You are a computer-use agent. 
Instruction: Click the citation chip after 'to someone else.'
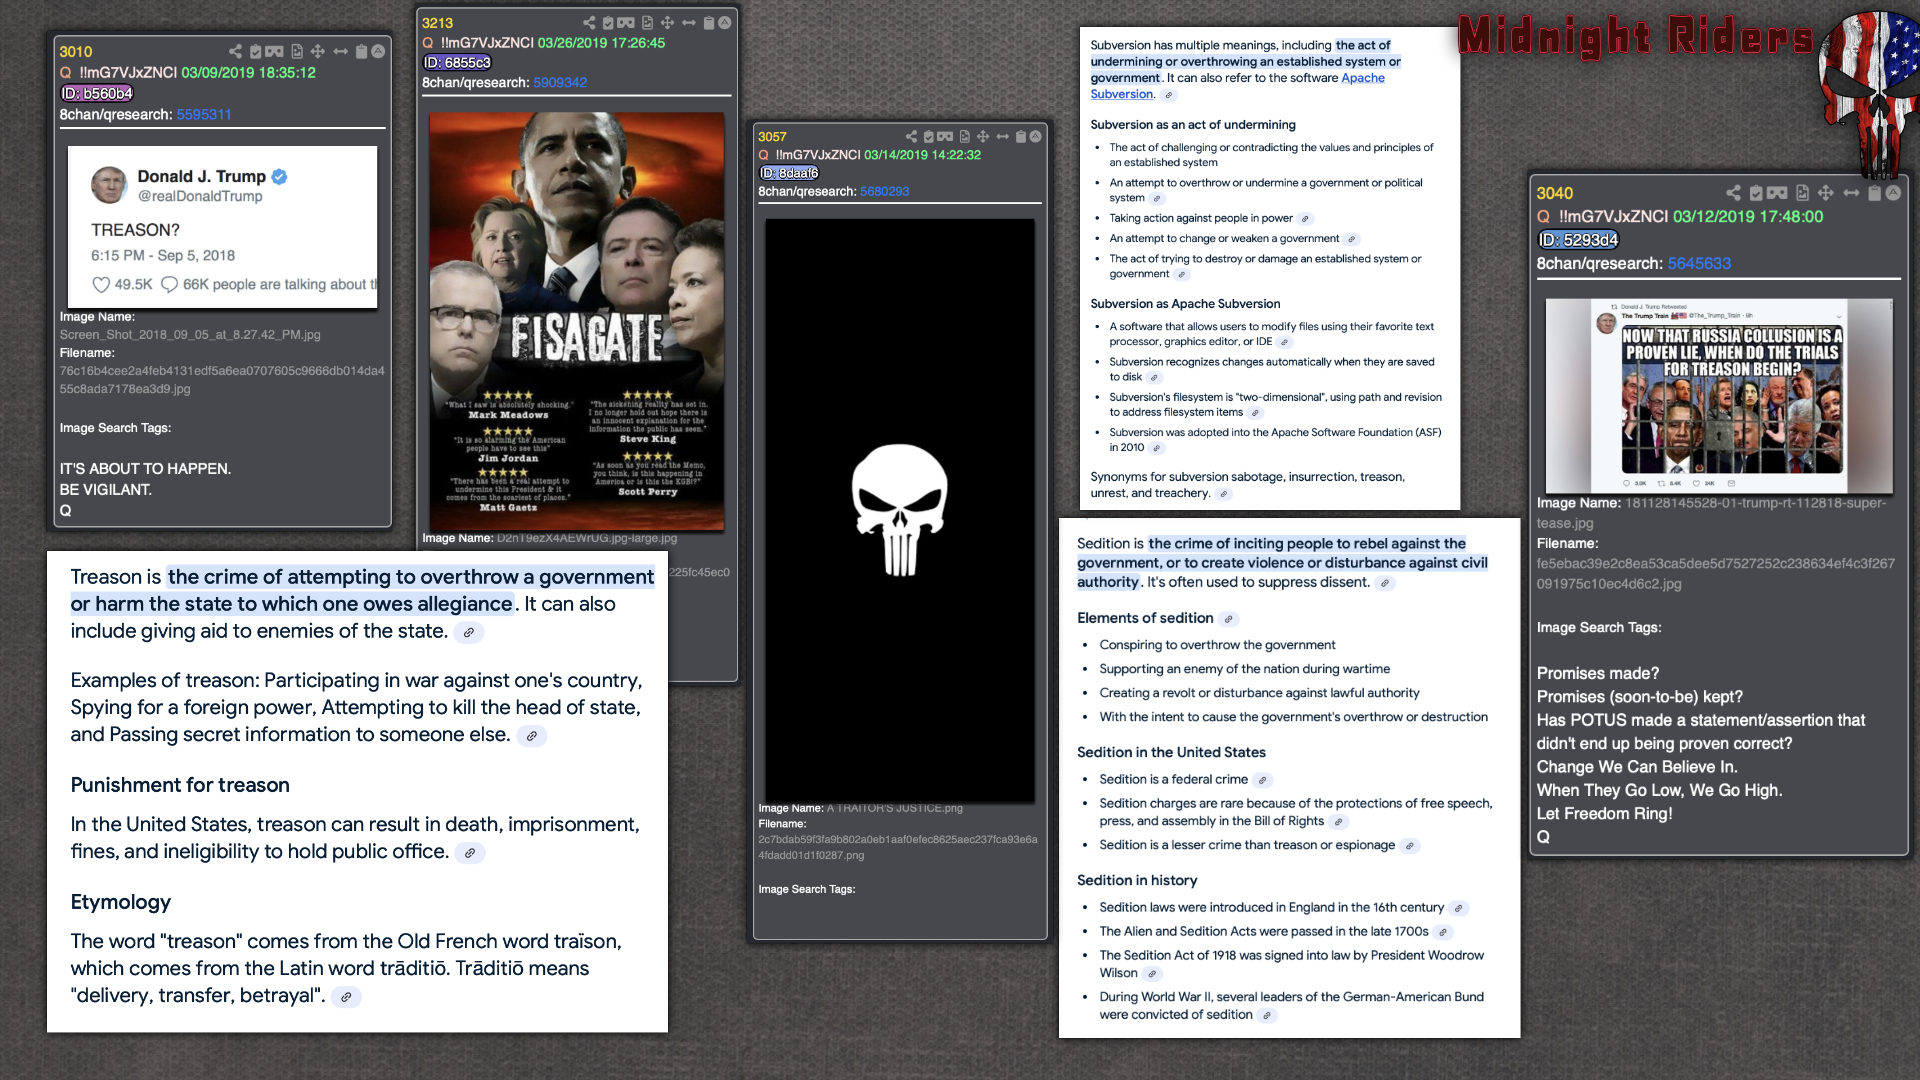[x=532, y=736]
